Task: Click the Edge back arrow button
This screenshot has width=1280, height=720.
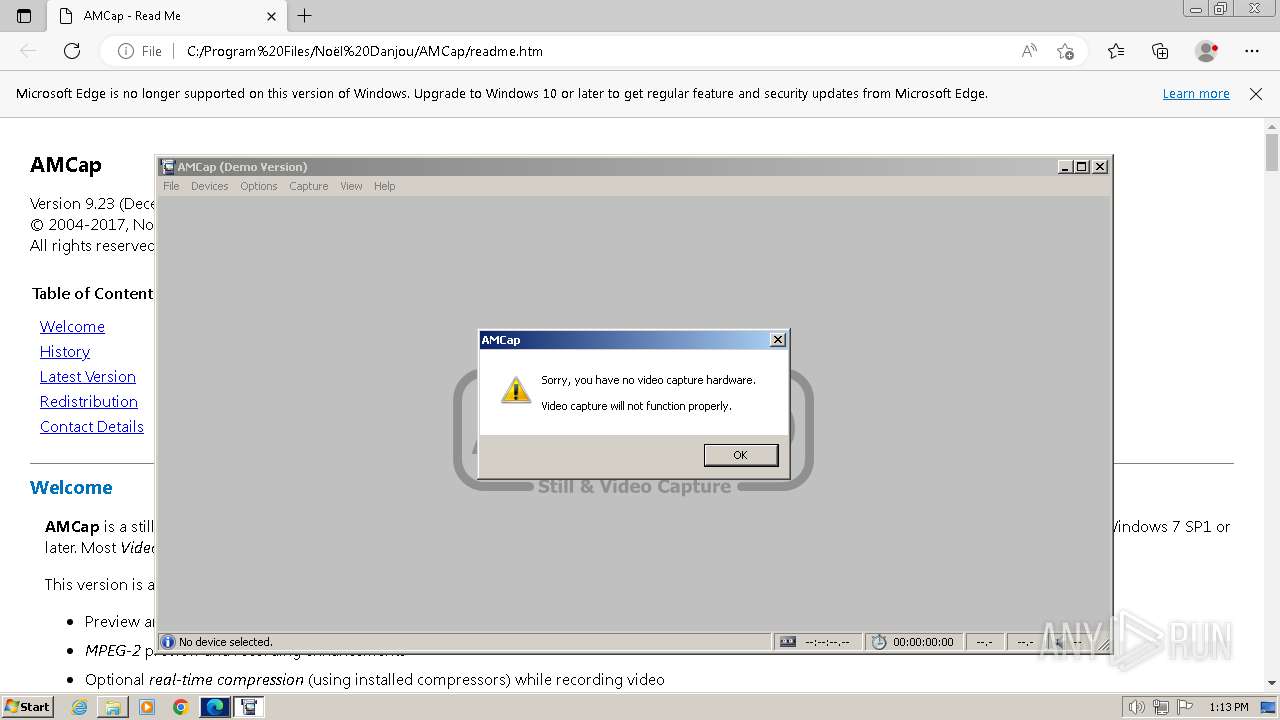Action: point(28,51)
